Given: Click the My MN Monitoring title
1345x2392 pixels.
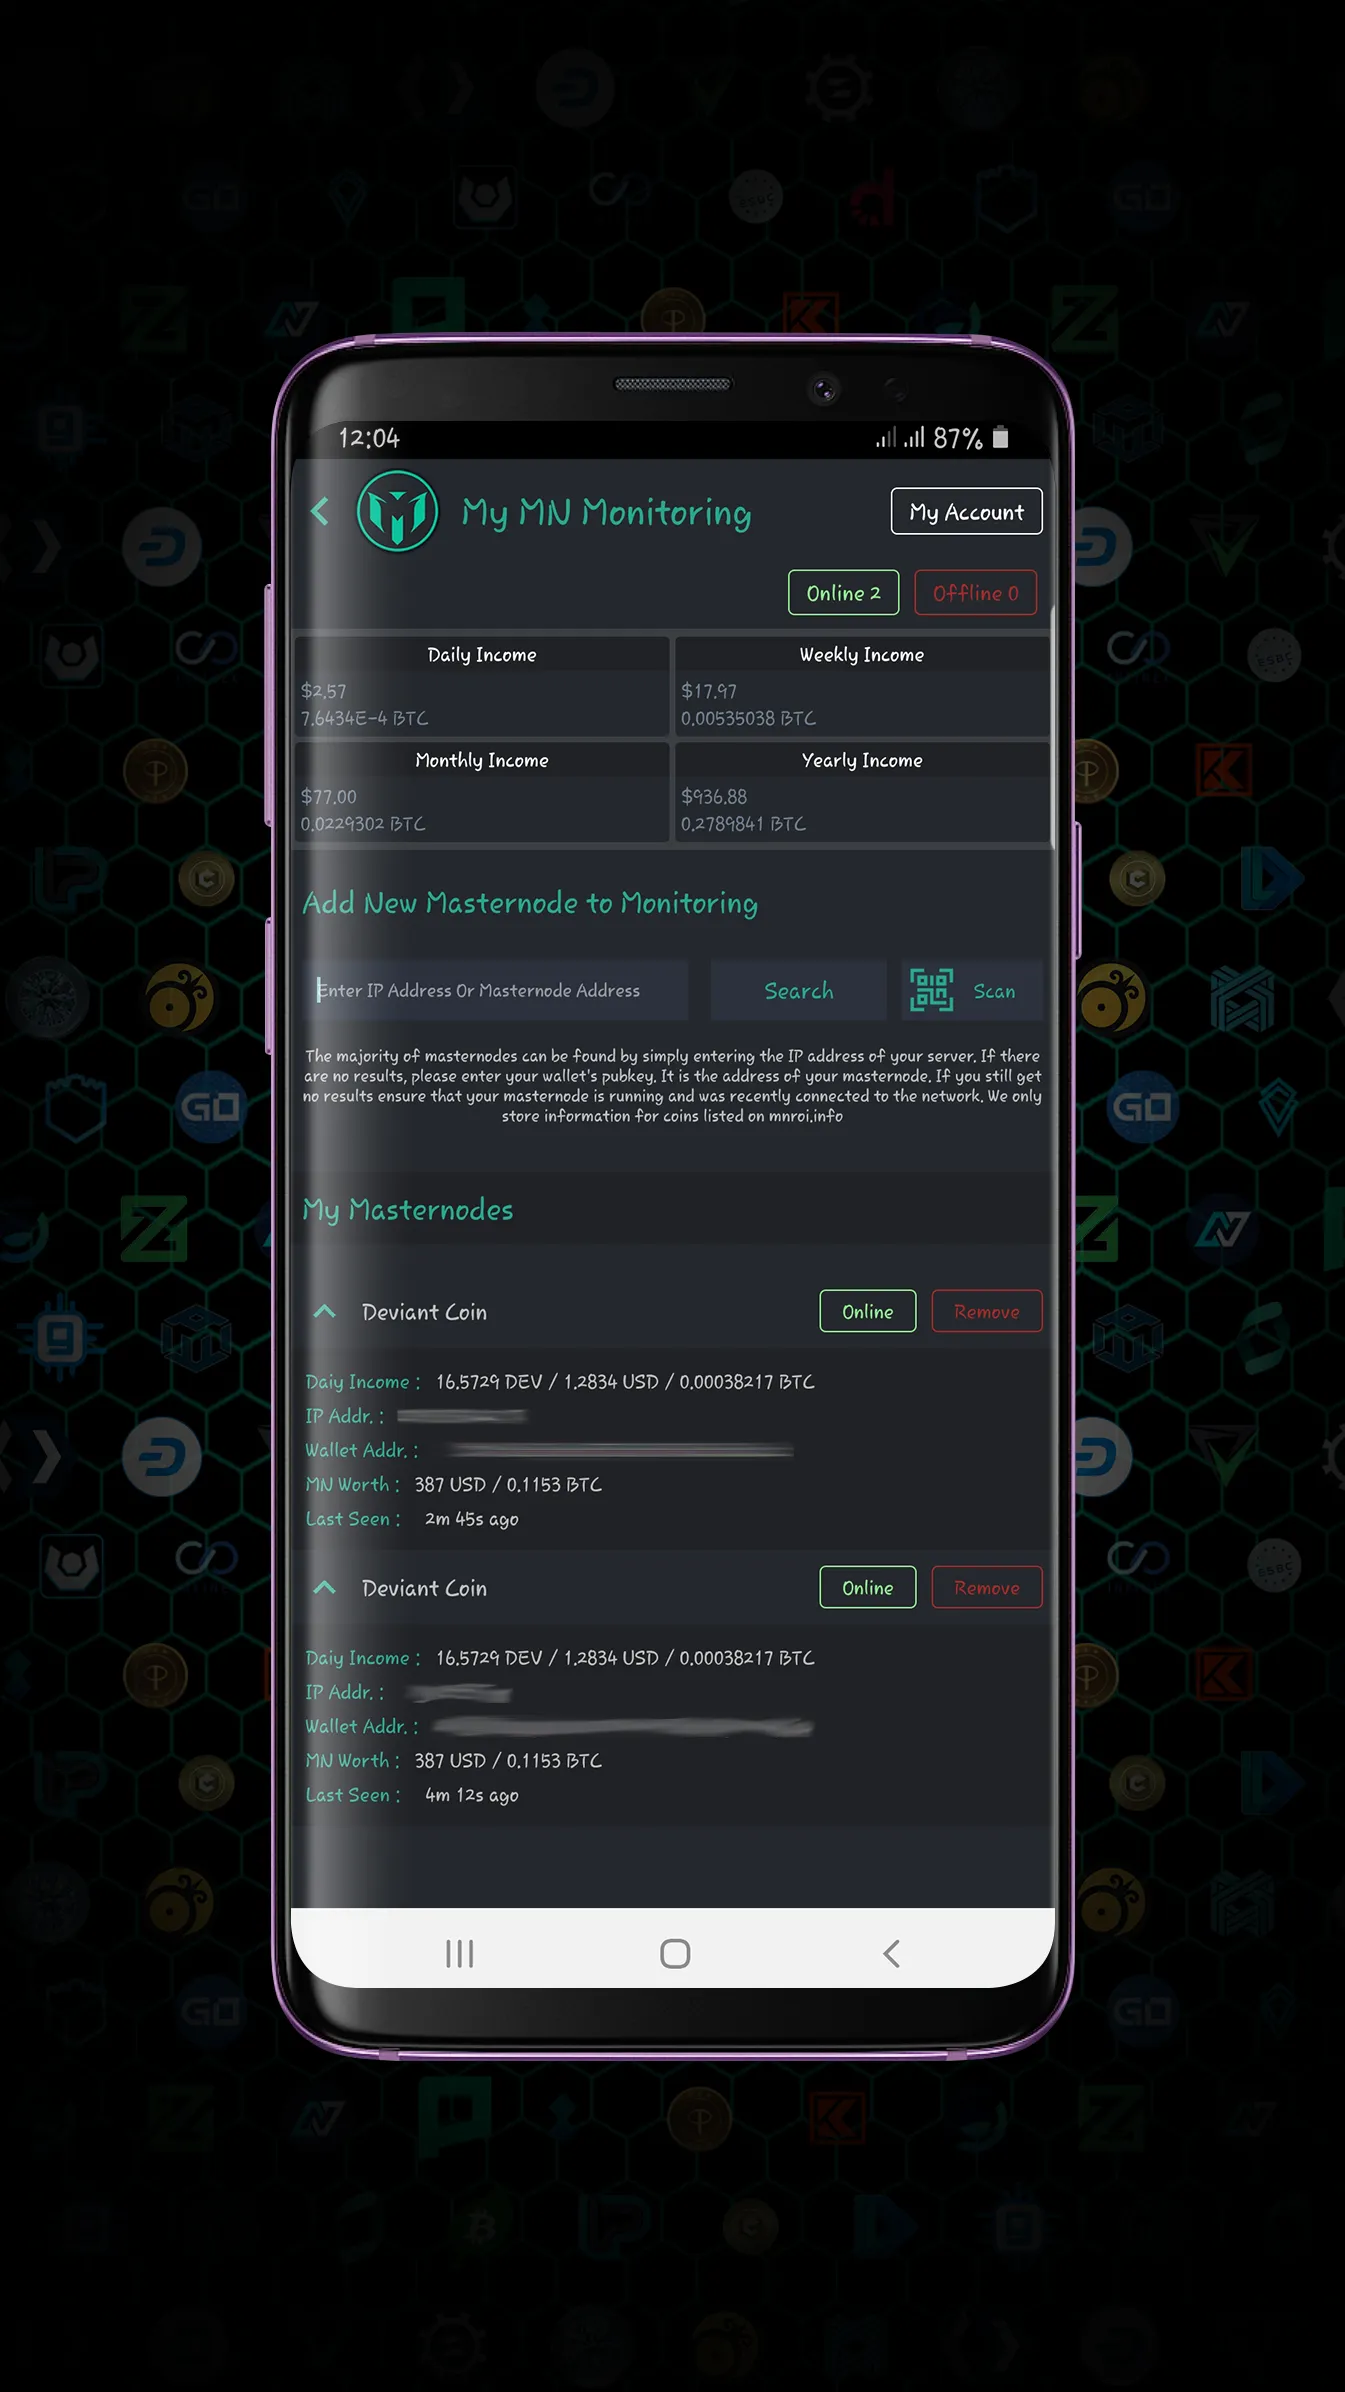Looking at the screenshot, I should pos(606,513).
